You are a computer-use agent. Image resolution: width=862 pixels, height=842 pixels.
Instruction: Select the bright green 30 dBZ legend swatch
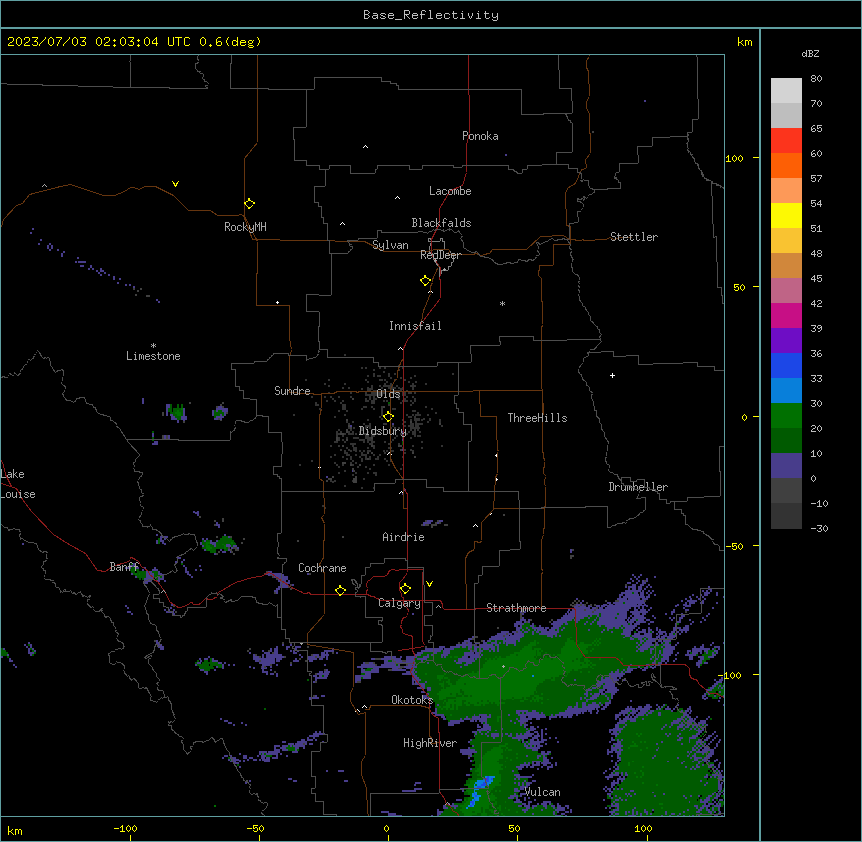click(x=786, y=416)
